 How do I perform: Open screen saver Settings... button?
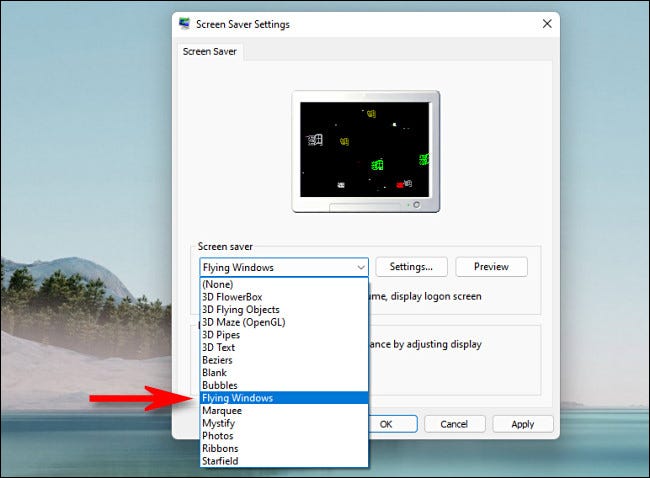[x=411, y=267]
